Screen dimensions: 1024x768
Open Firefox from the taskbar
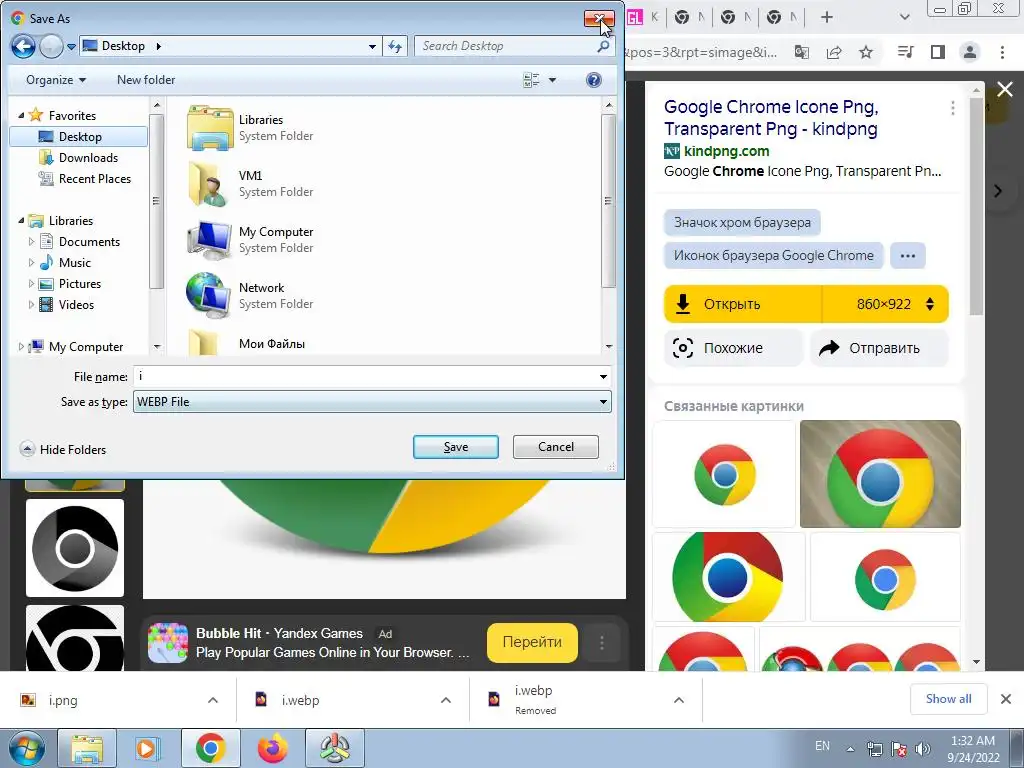(272, 748)
